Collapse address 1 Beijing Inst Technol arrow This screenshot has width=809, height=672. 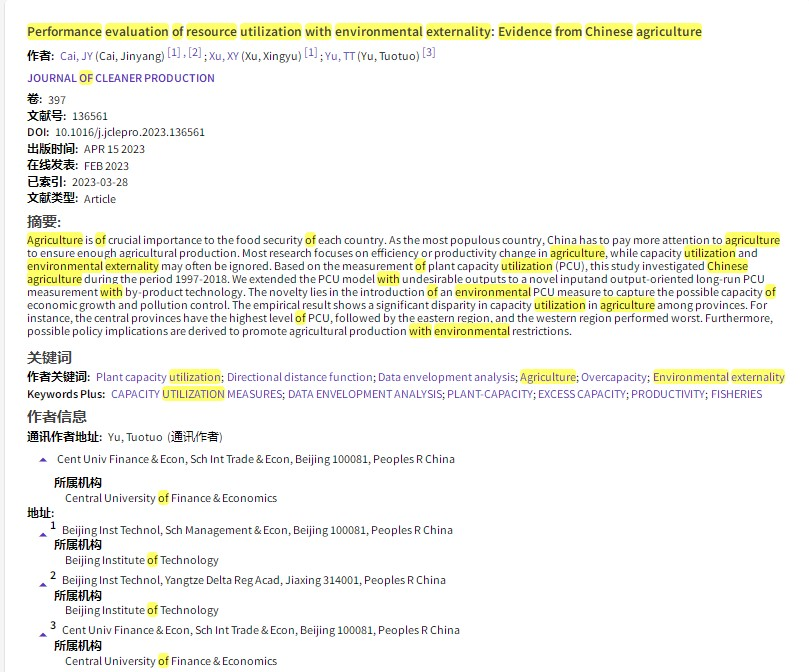[43, 533]
